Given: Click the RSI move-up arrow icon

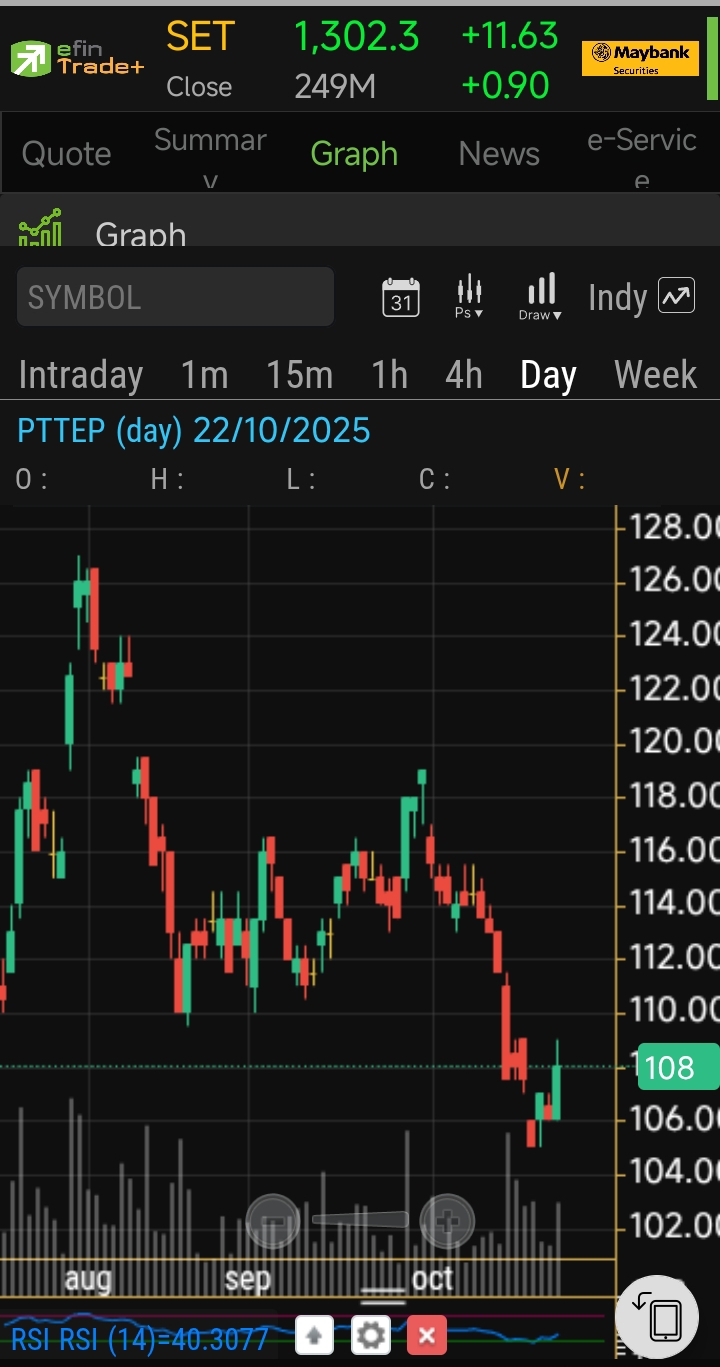Looking at the screenshot, I should click(x=314, y=1335).
